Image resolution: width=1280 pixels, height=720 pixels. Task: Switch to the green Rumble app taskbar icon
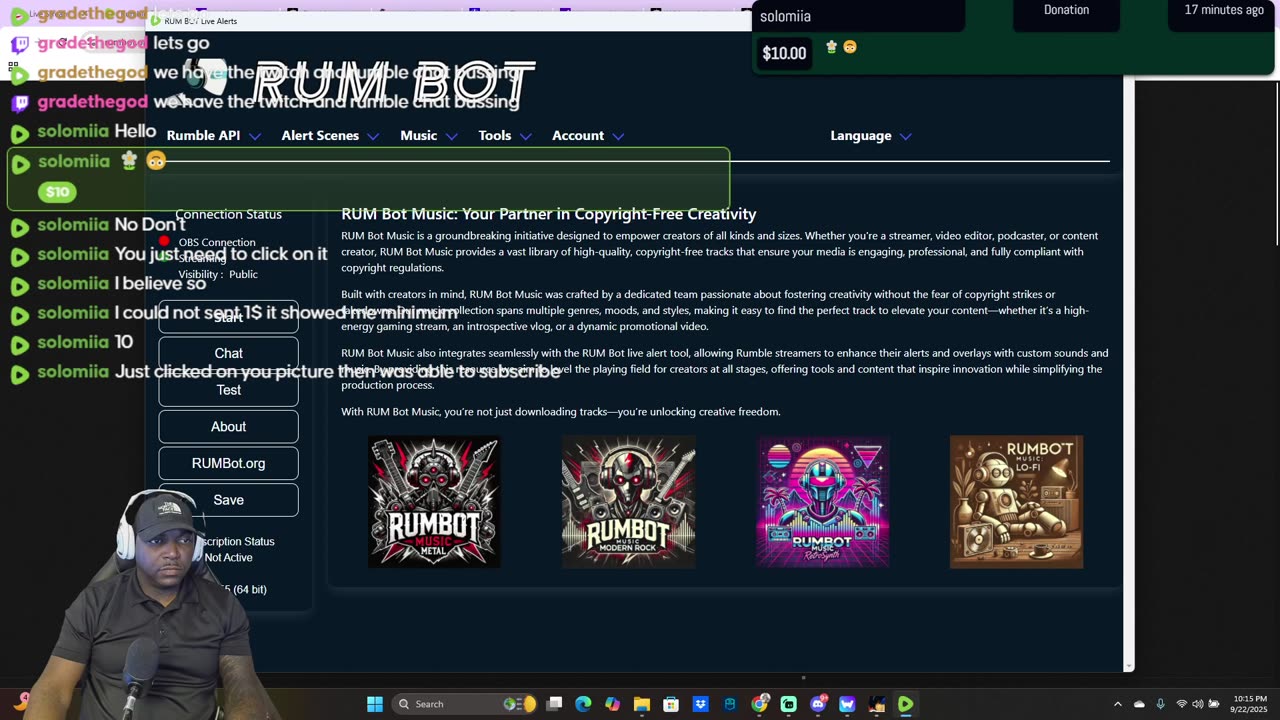pyautogui.click(x=905, y=704)
